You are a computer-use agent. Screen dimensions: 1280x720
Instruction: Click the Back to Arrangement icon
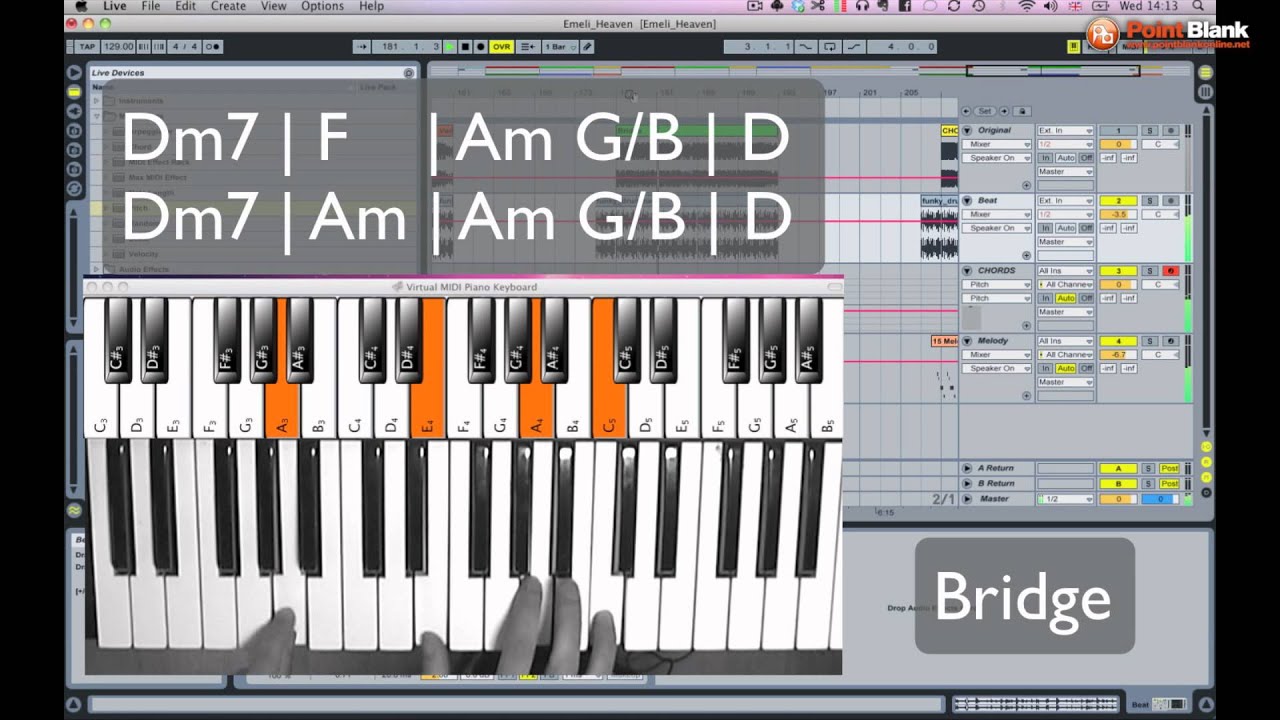527,46
